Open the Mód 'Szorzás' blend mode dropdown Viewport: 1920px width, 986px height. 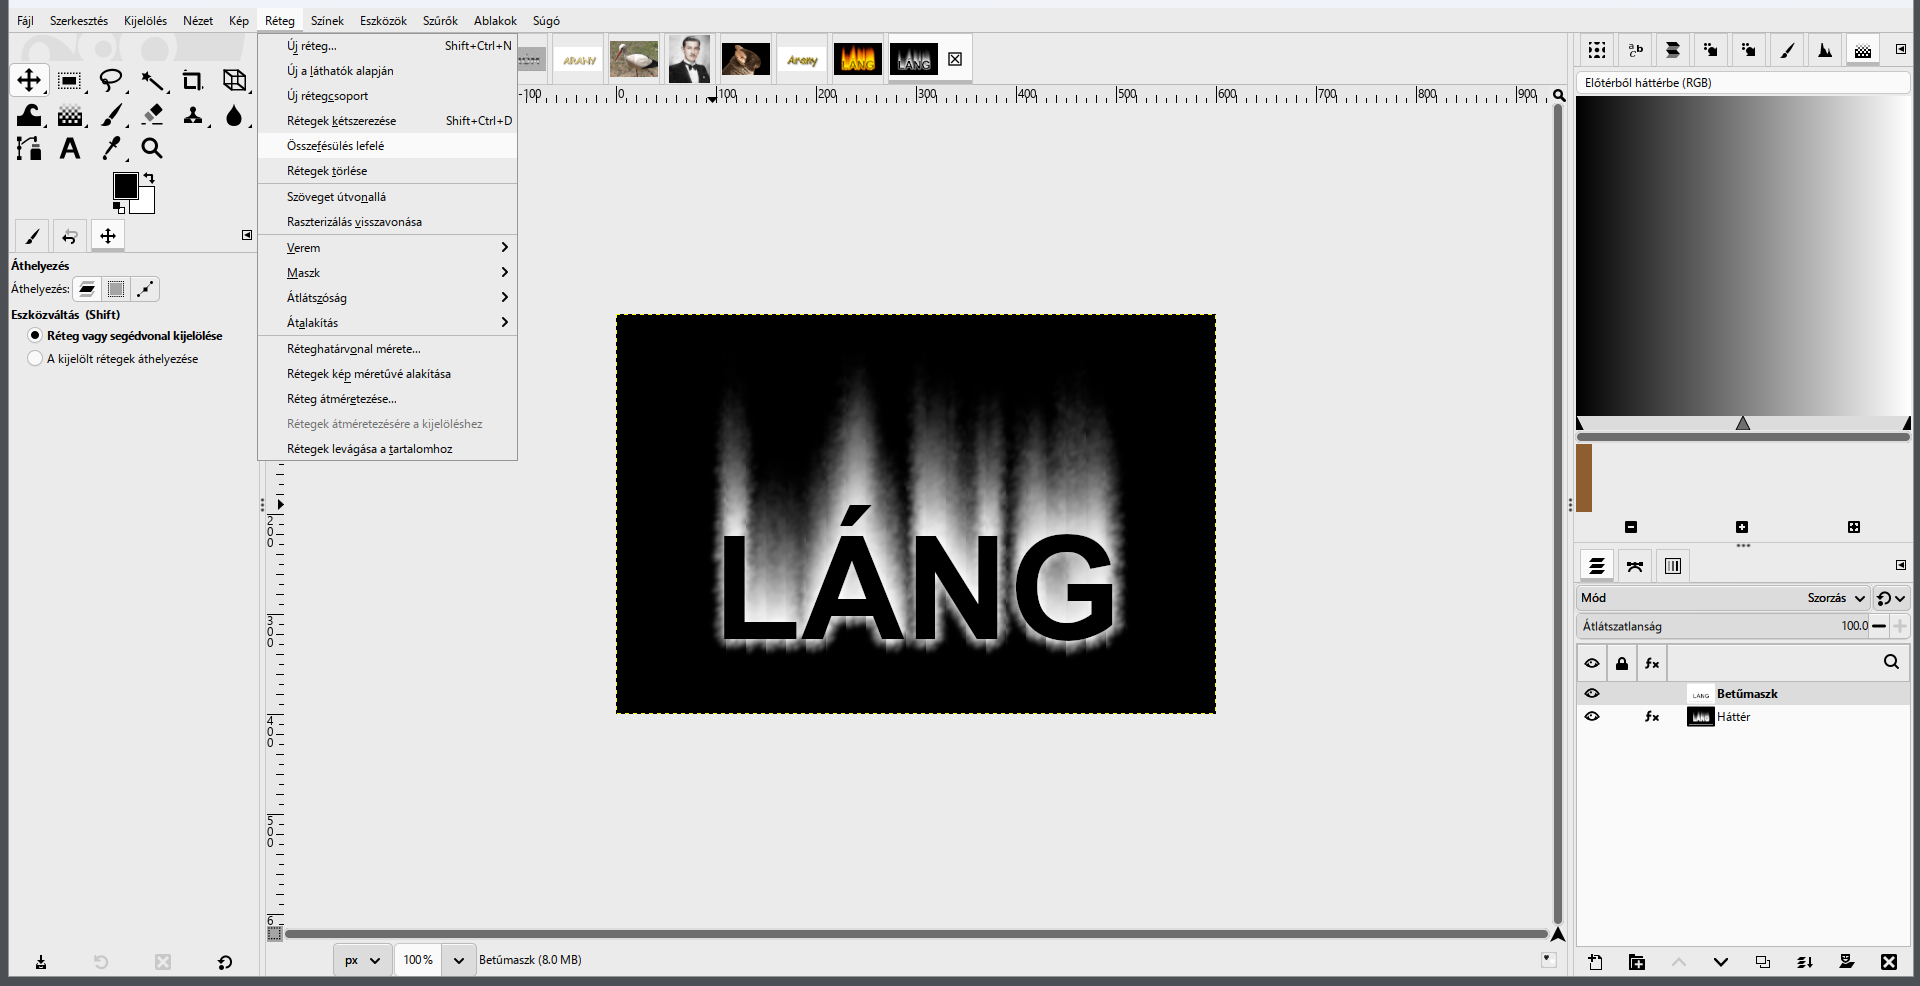pos(1722,598)
